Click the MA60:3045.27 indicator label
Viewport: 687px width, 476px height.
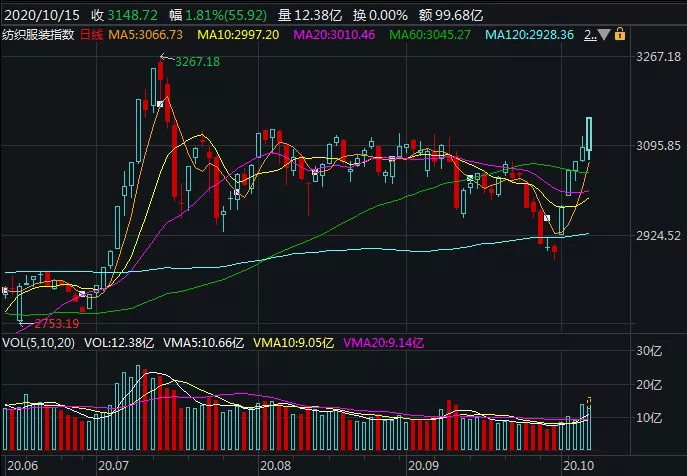point(430,35)
